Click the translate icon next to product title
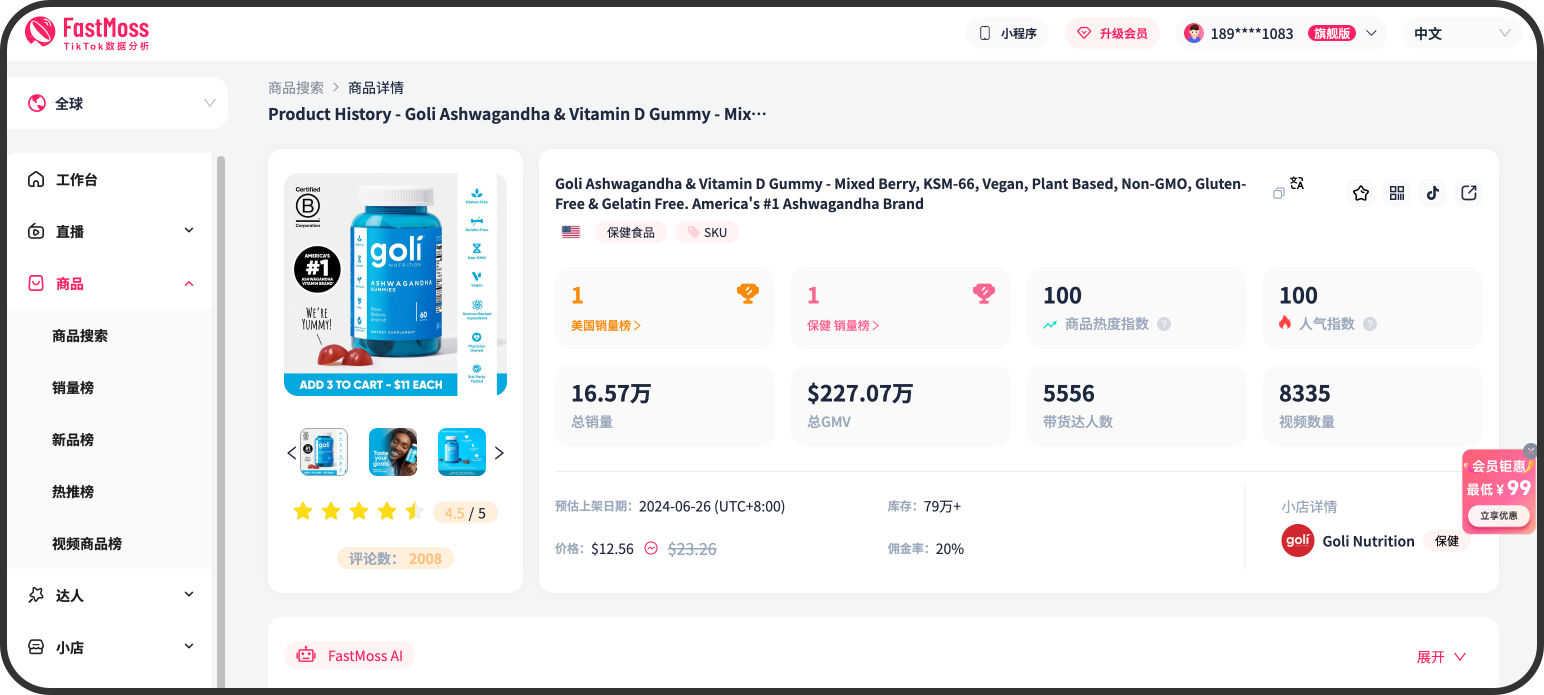The height and width of the screenshot is (695, 1544). [1297, 183]
